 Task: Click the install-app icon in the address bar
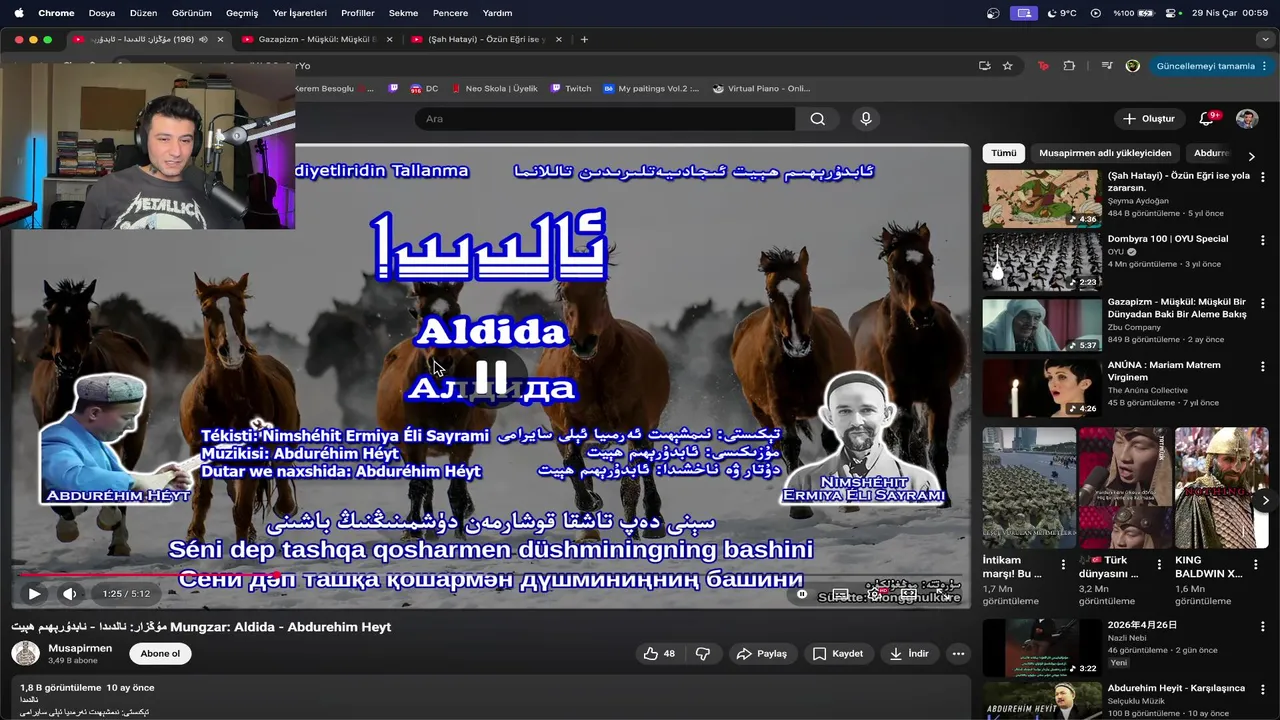tap(985, 66)
